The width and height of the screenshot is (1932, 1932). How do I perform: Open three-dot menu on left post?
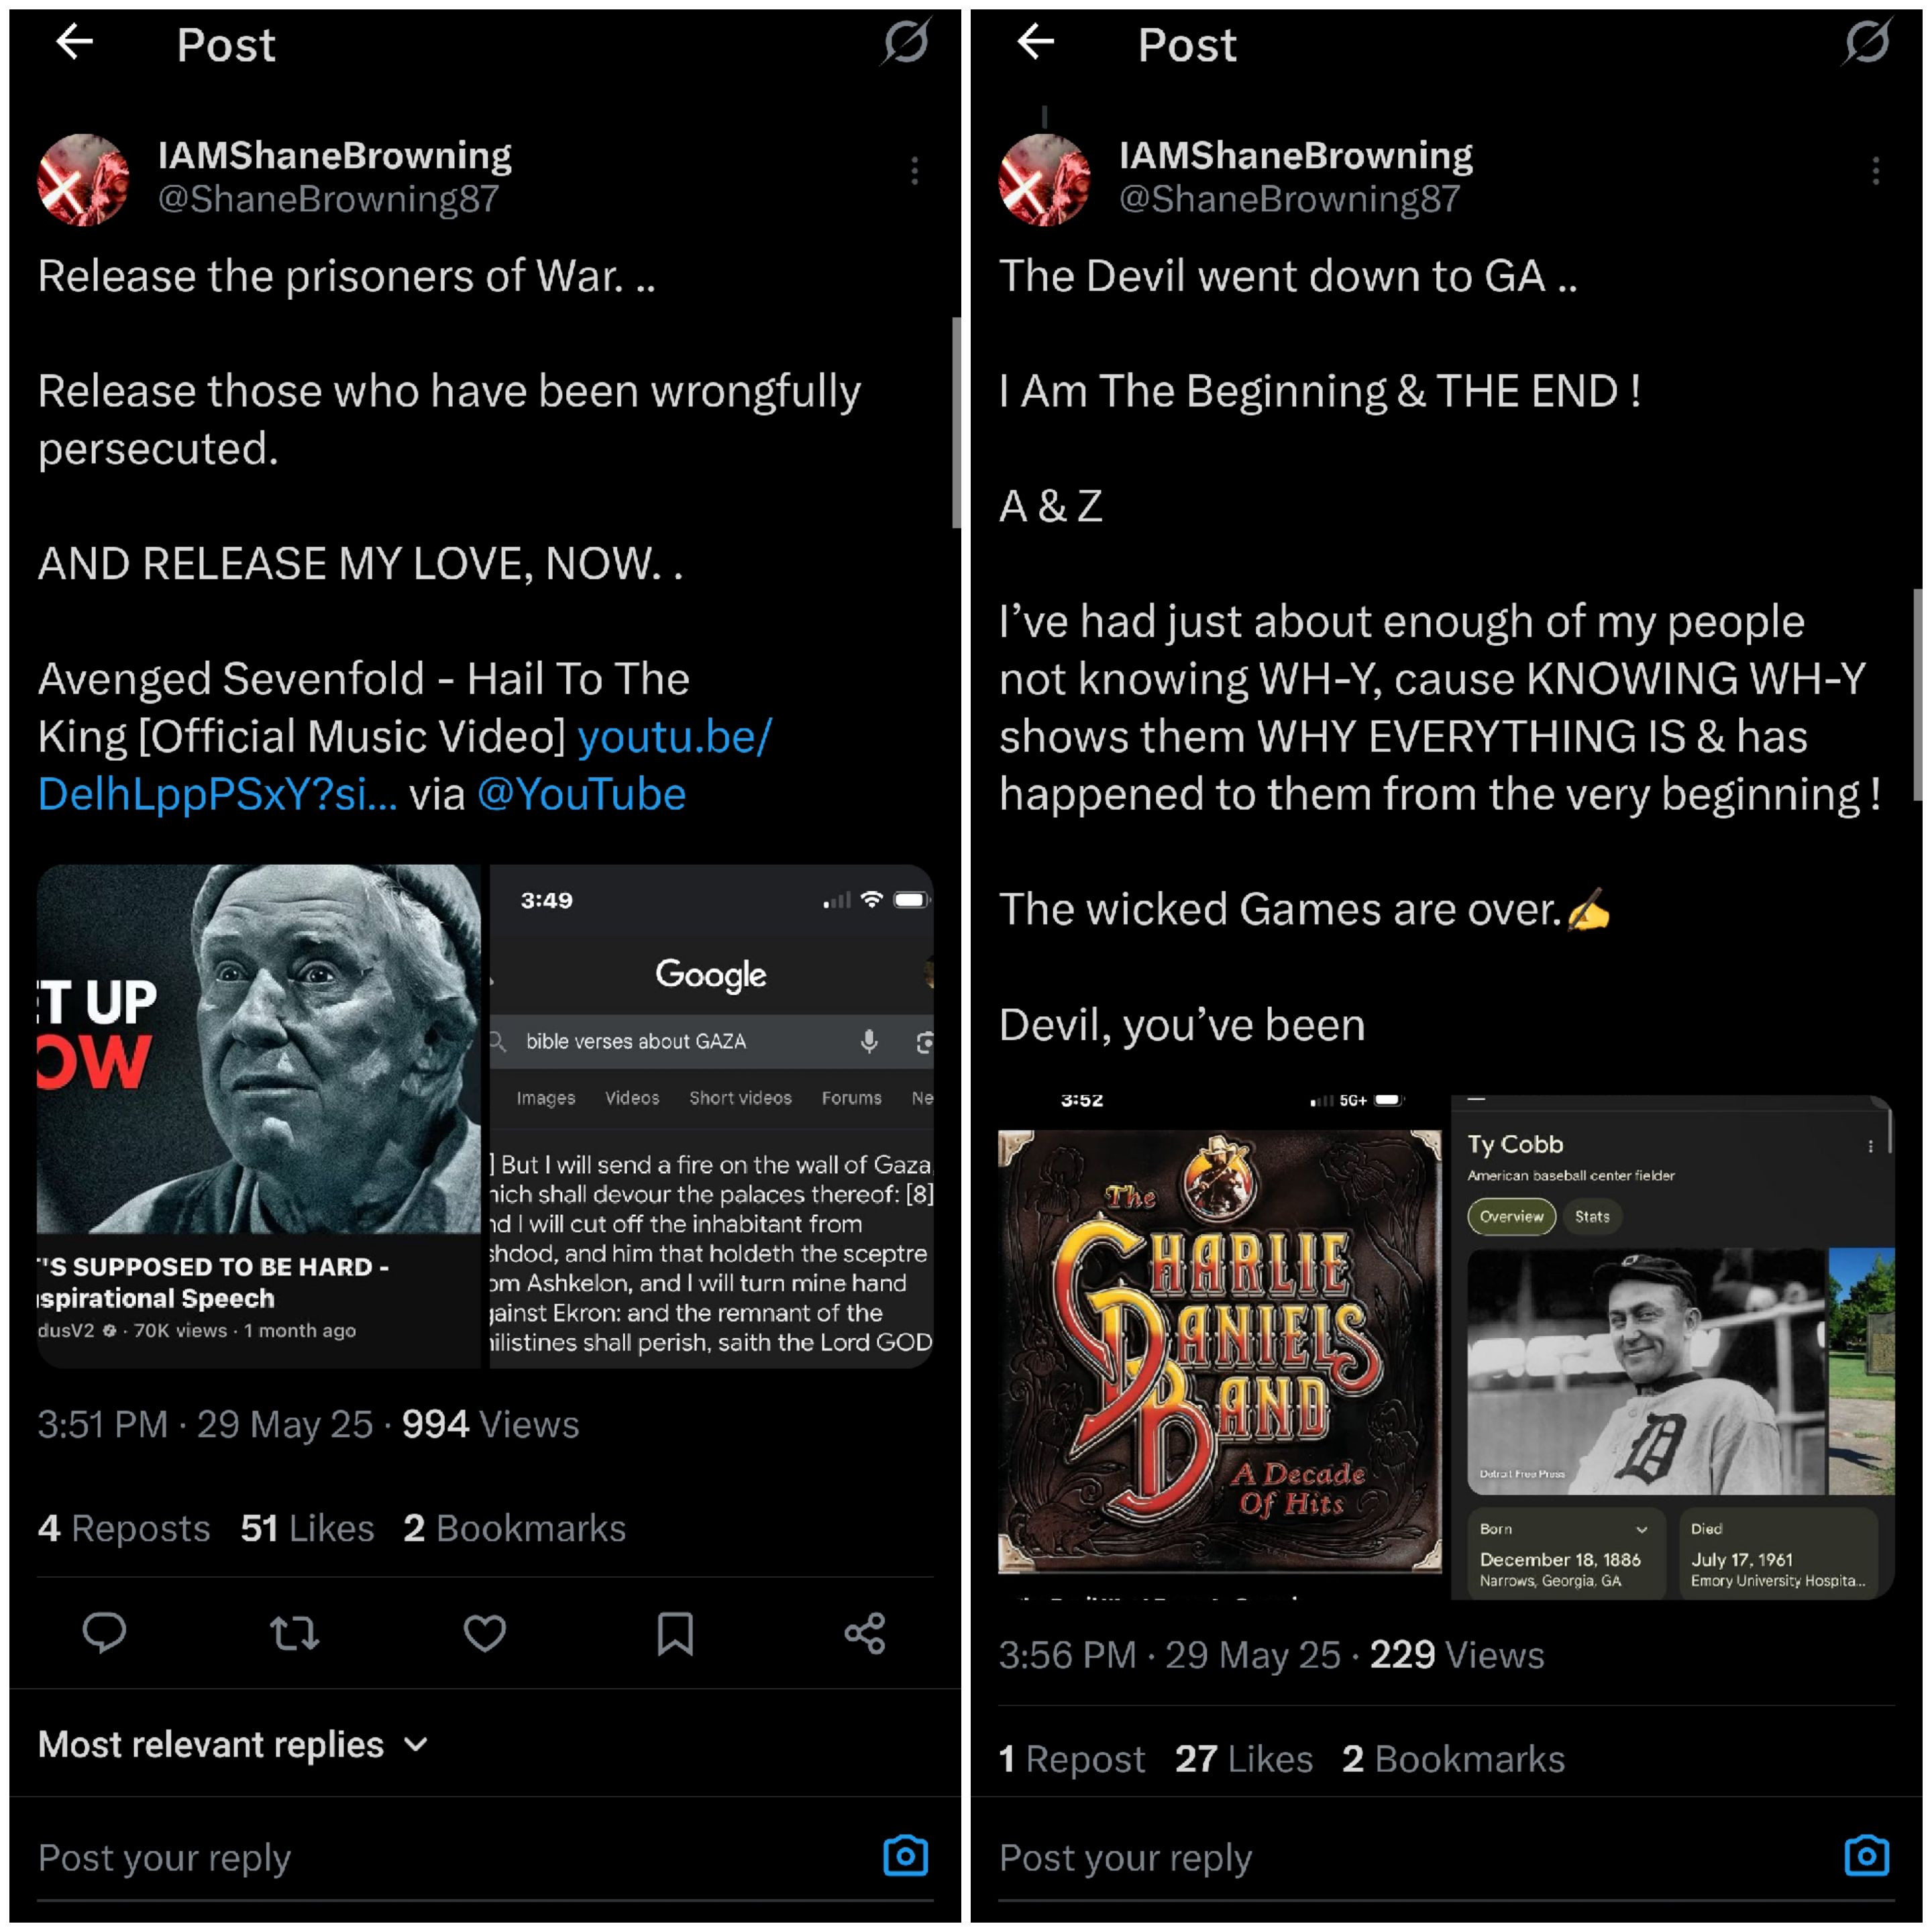pyautogui.click(x=914, y=171)
